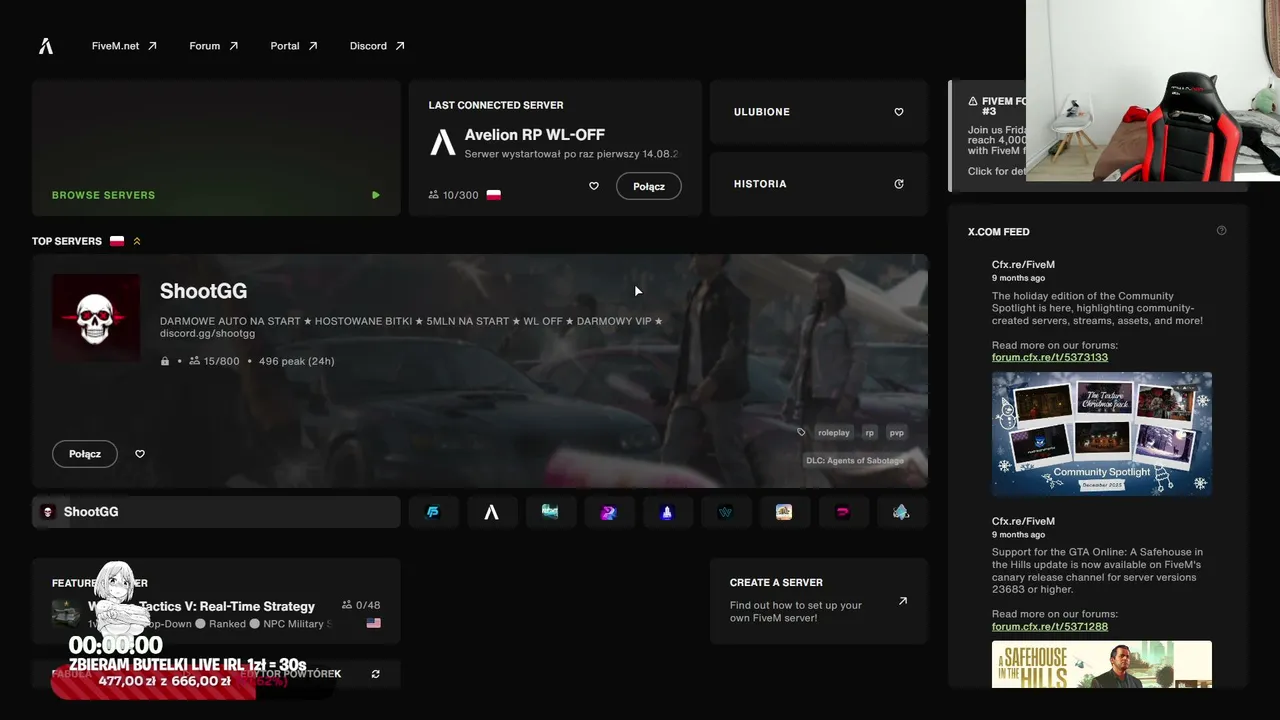Click the first Cfx.re/FiveM post author name
Viewport: 1280px width, 720px height.
coord(1023,265)
